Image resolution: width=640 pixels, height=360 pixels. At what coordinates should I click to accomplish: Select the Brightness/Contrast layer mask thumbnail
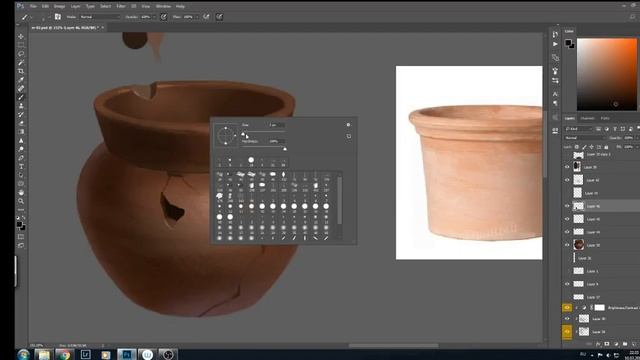[599, 308]
